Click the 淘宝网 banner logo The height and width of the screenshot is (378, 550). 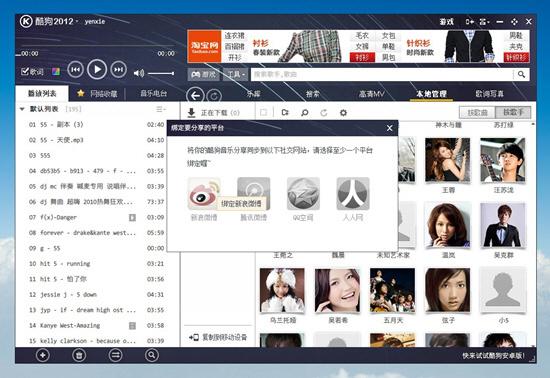[204, 46]
